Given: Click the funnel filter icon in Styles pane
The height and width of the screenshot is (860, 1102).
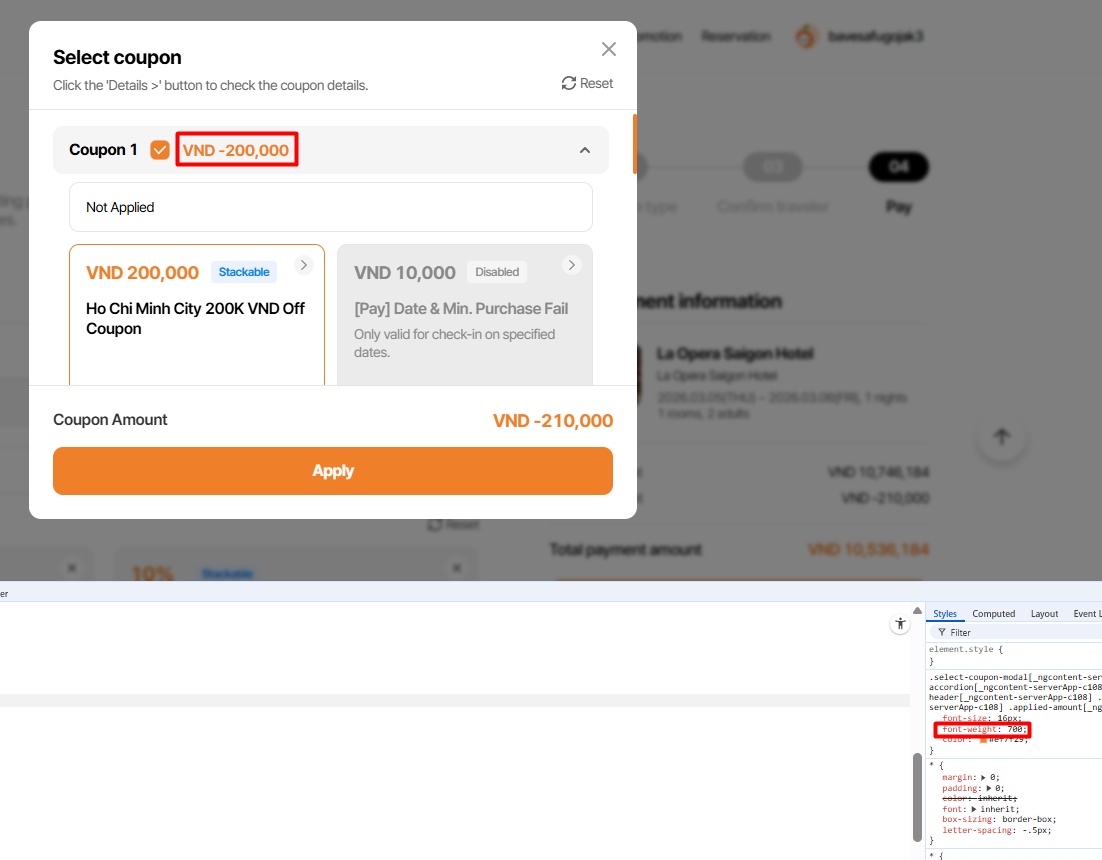Looking at the screenshot, I should (942, 632).
